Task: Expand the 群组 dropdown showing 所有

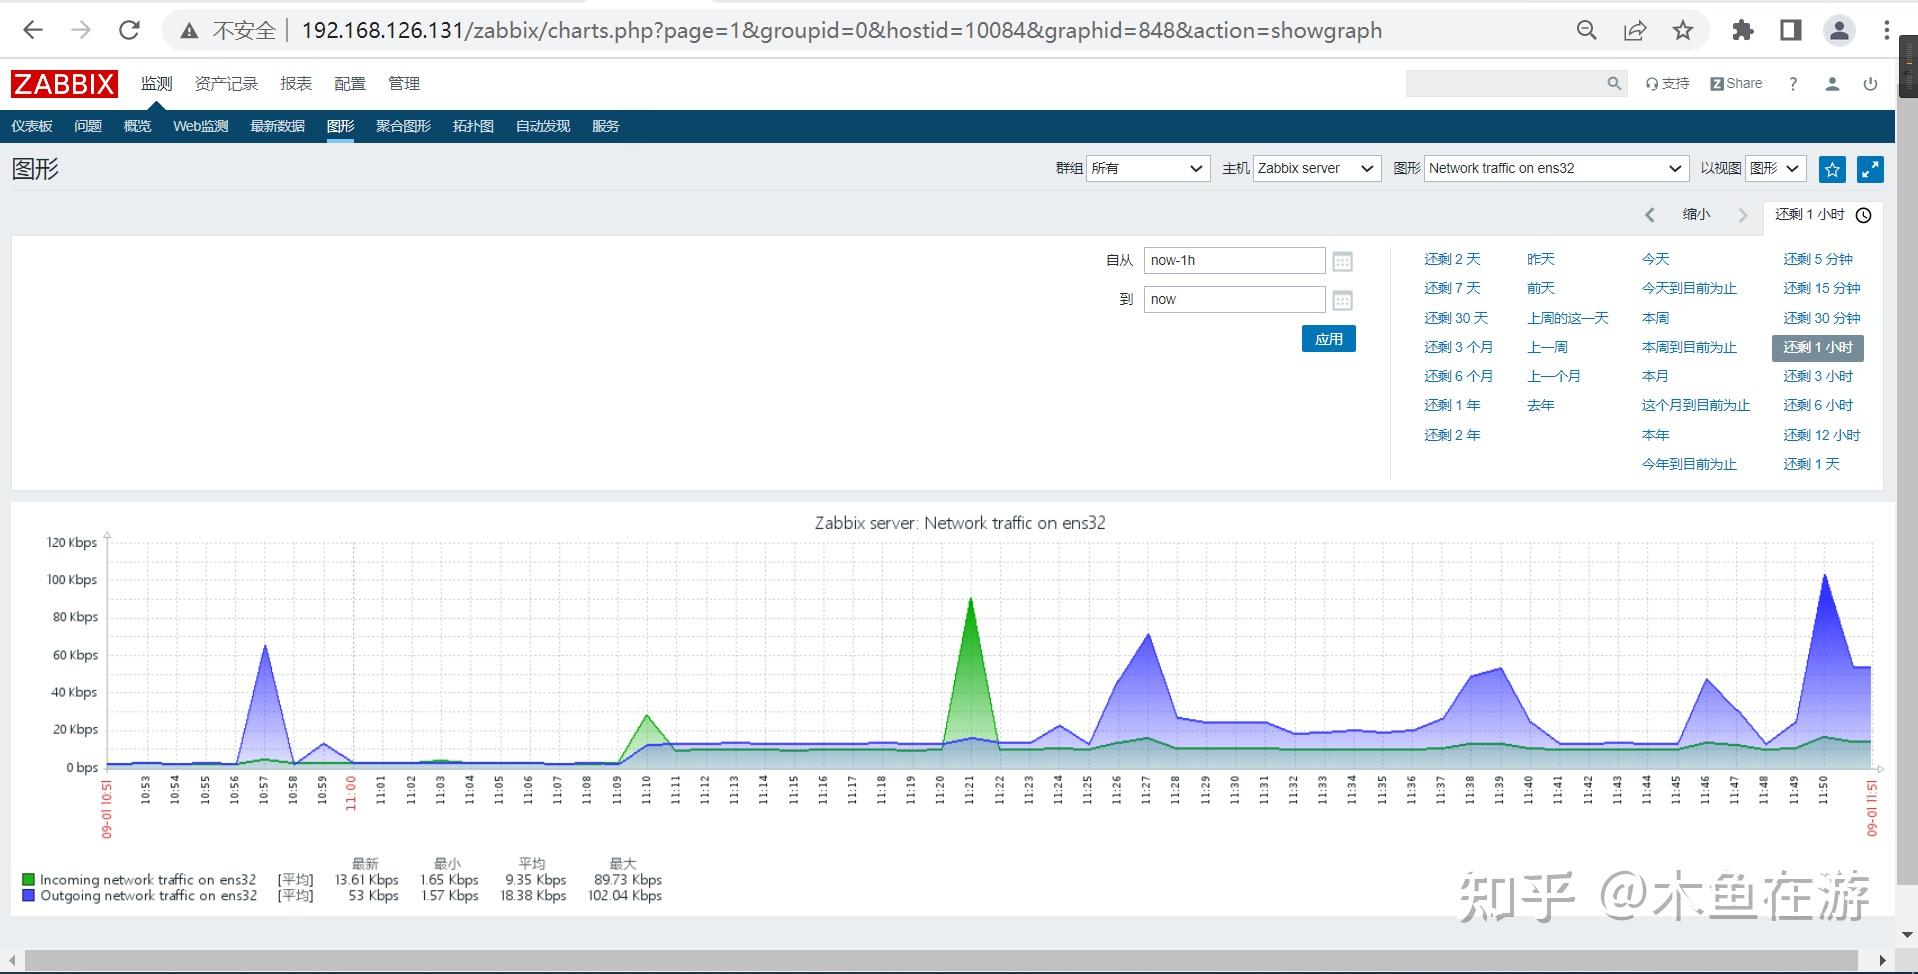Action: click(x=1148, y=168)
